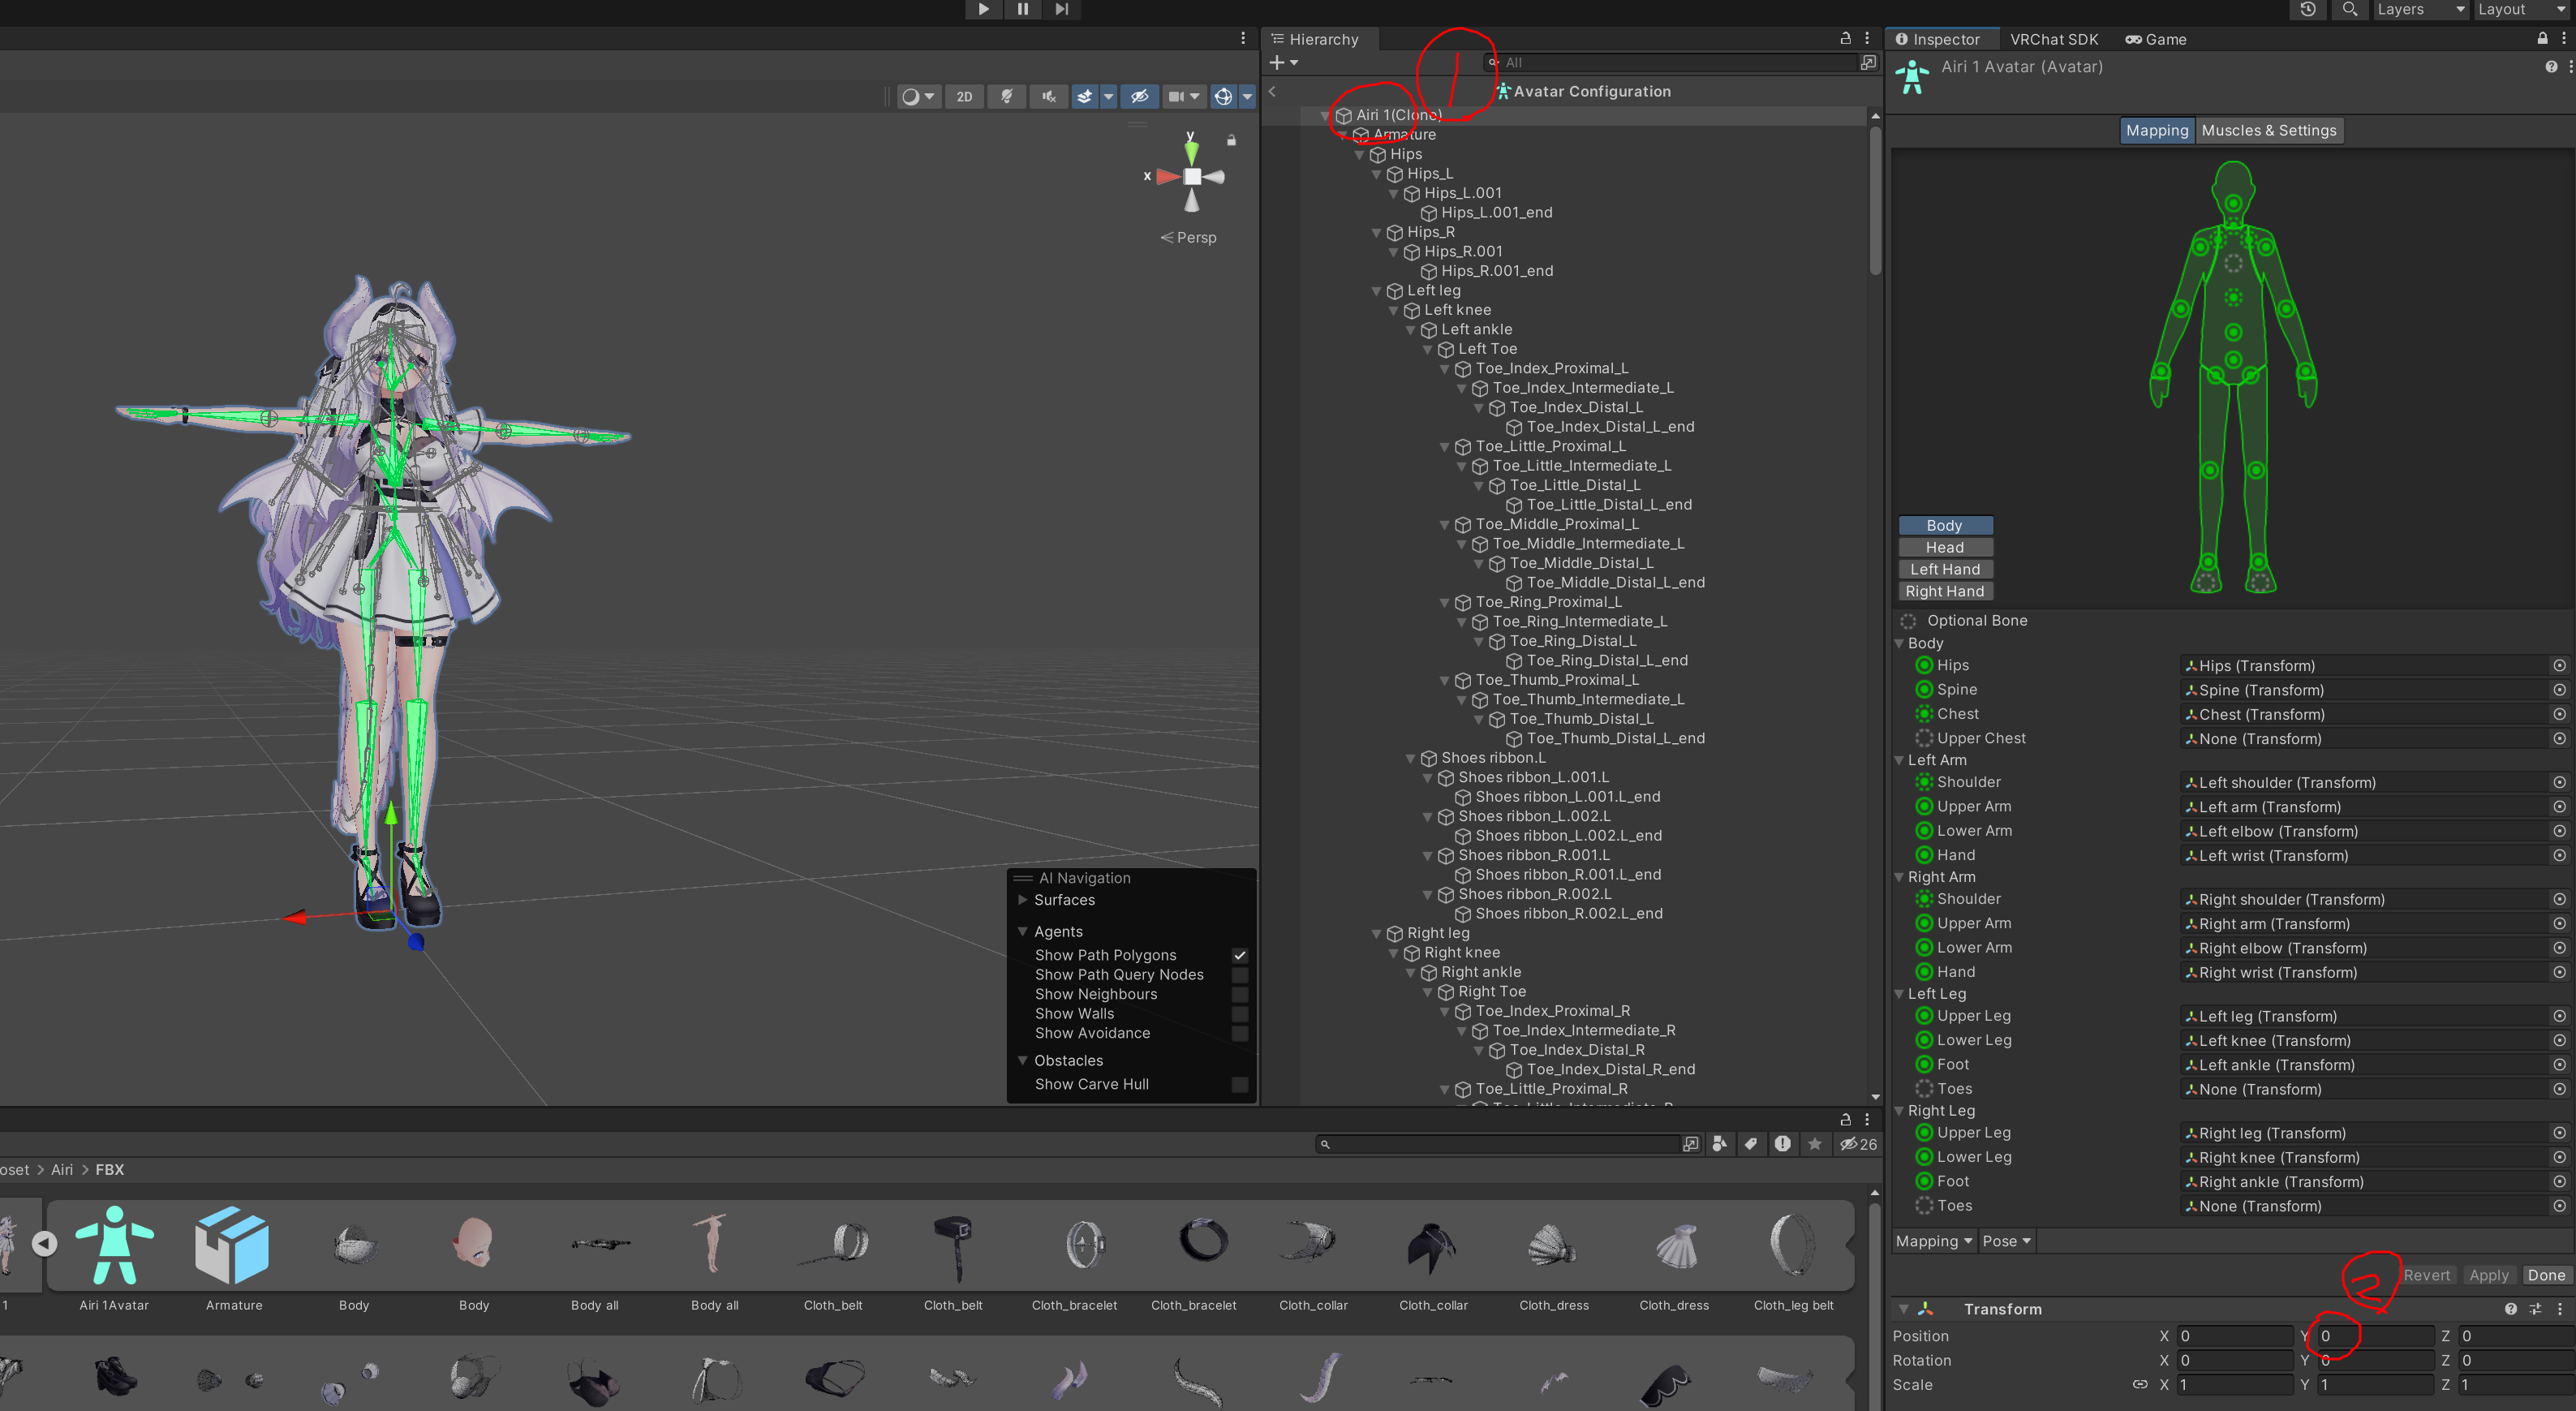
Task: Enable Show Carve Hull checkbox
Action: tap(1240, 1084)
